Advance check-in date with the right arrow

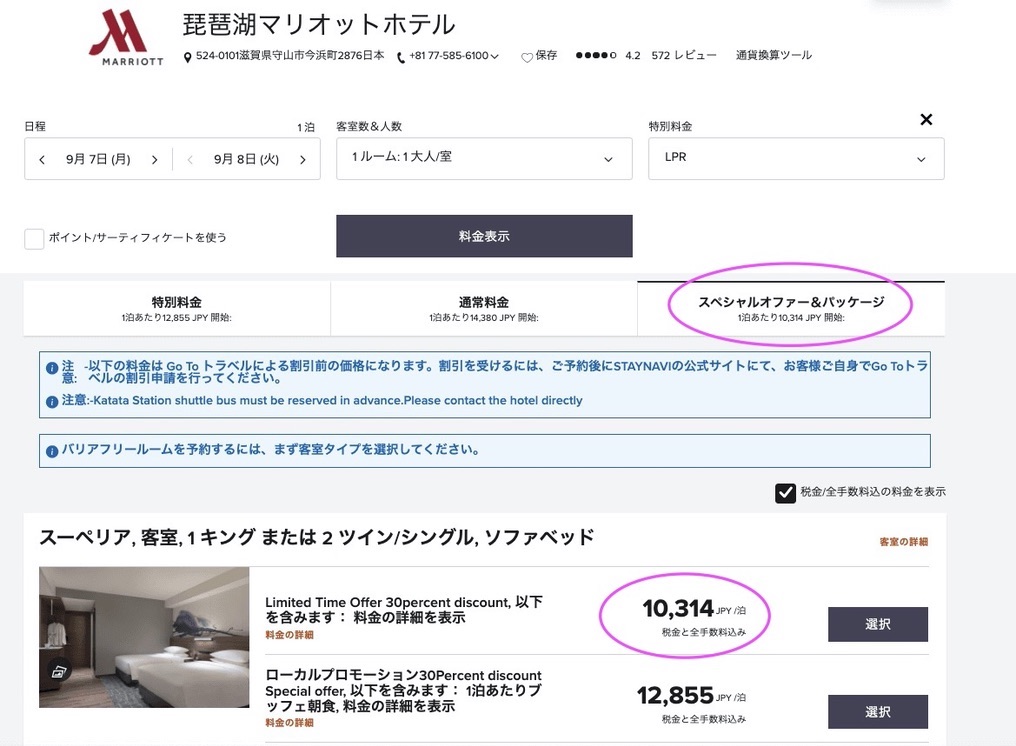click(x=154, y=159)
